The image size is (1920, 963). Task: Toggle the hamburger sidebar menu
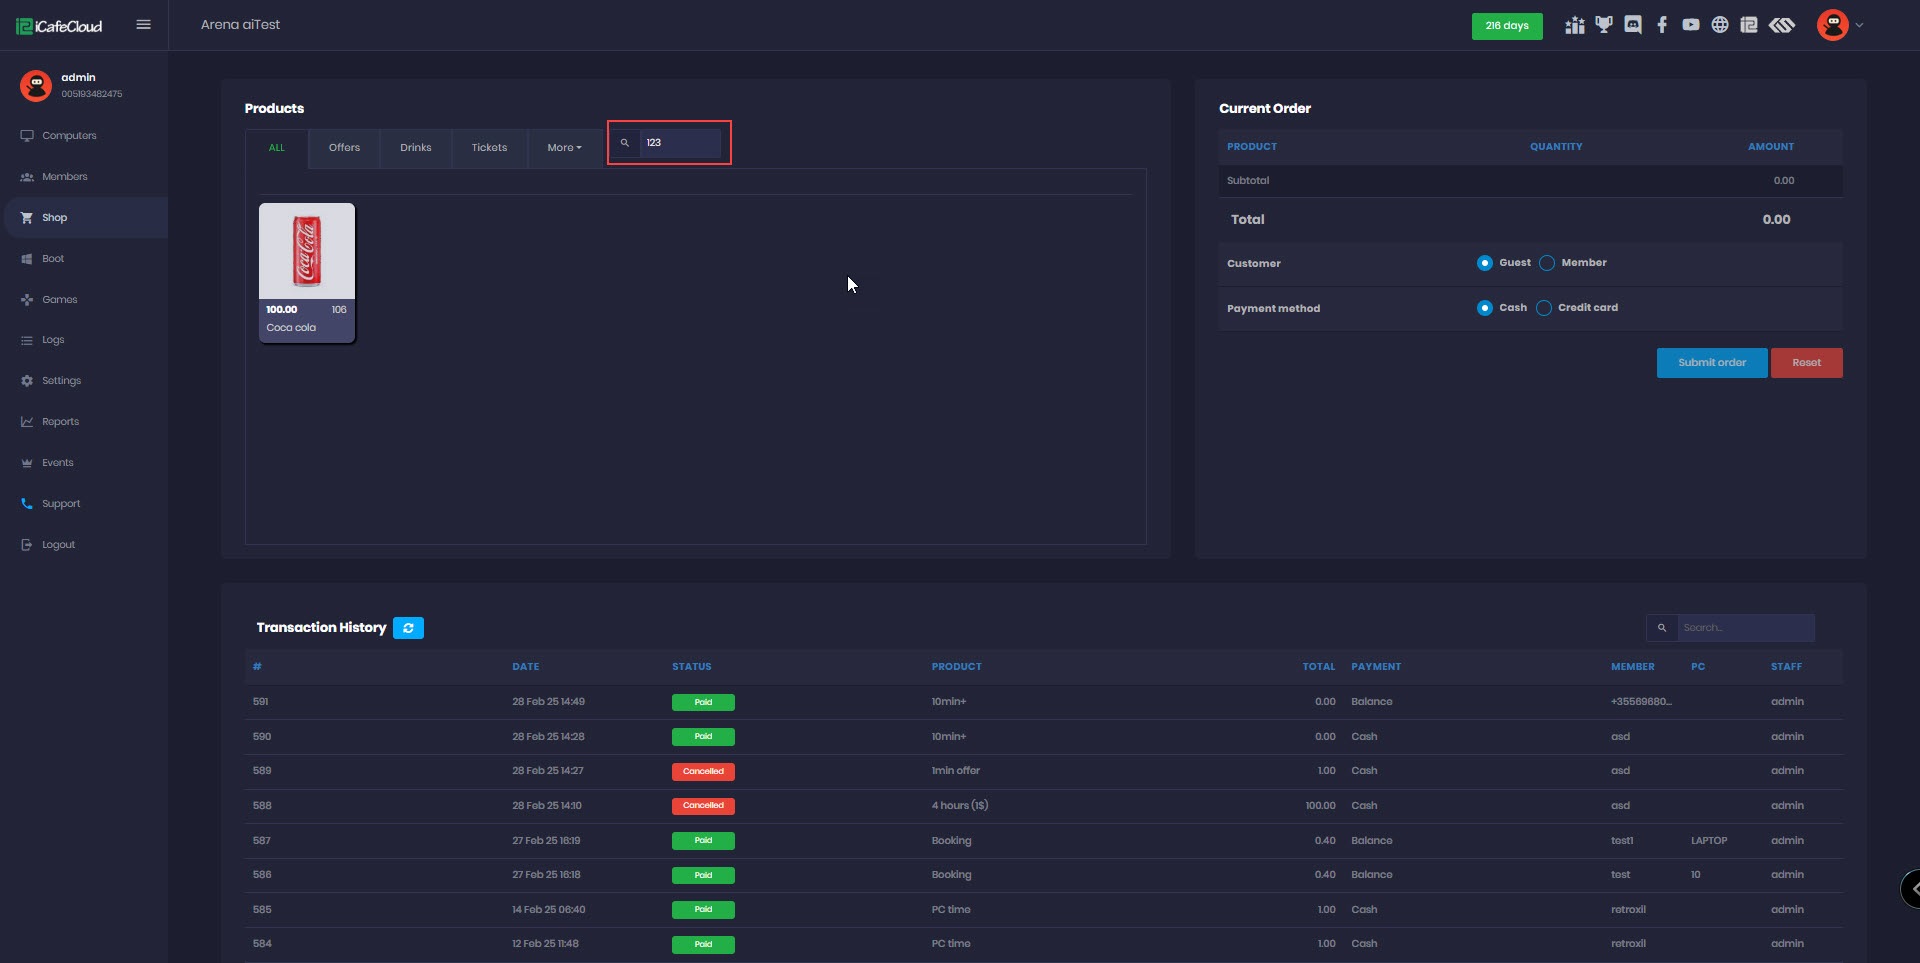(x=143, y=25)
